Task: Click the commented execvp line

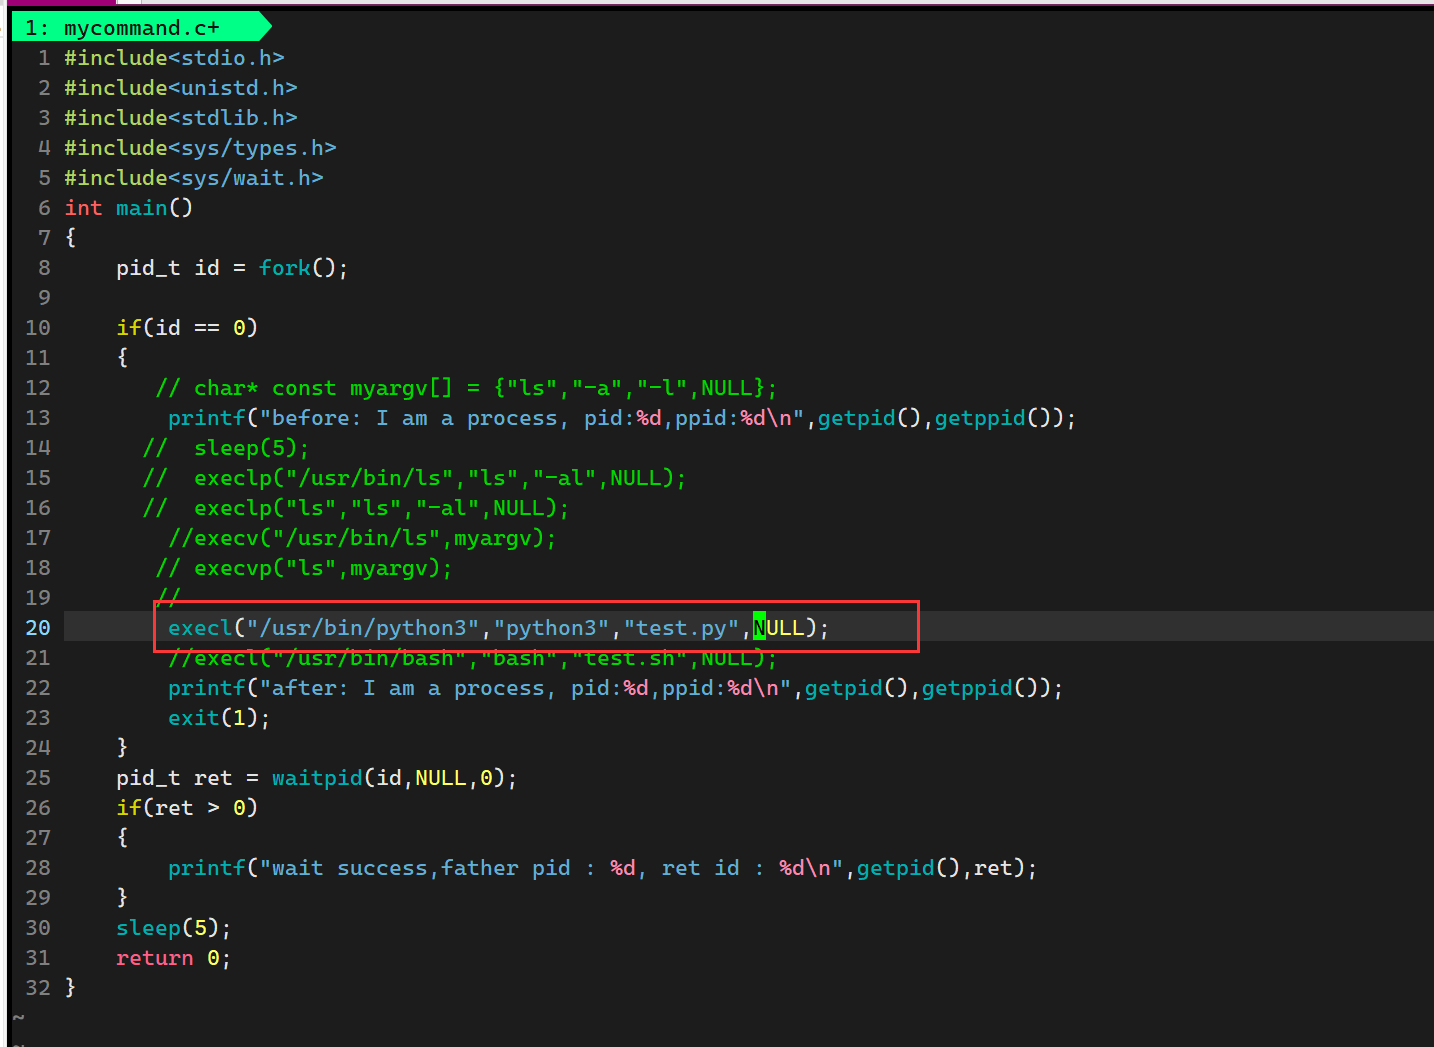Action: click(x=304, y=568)
